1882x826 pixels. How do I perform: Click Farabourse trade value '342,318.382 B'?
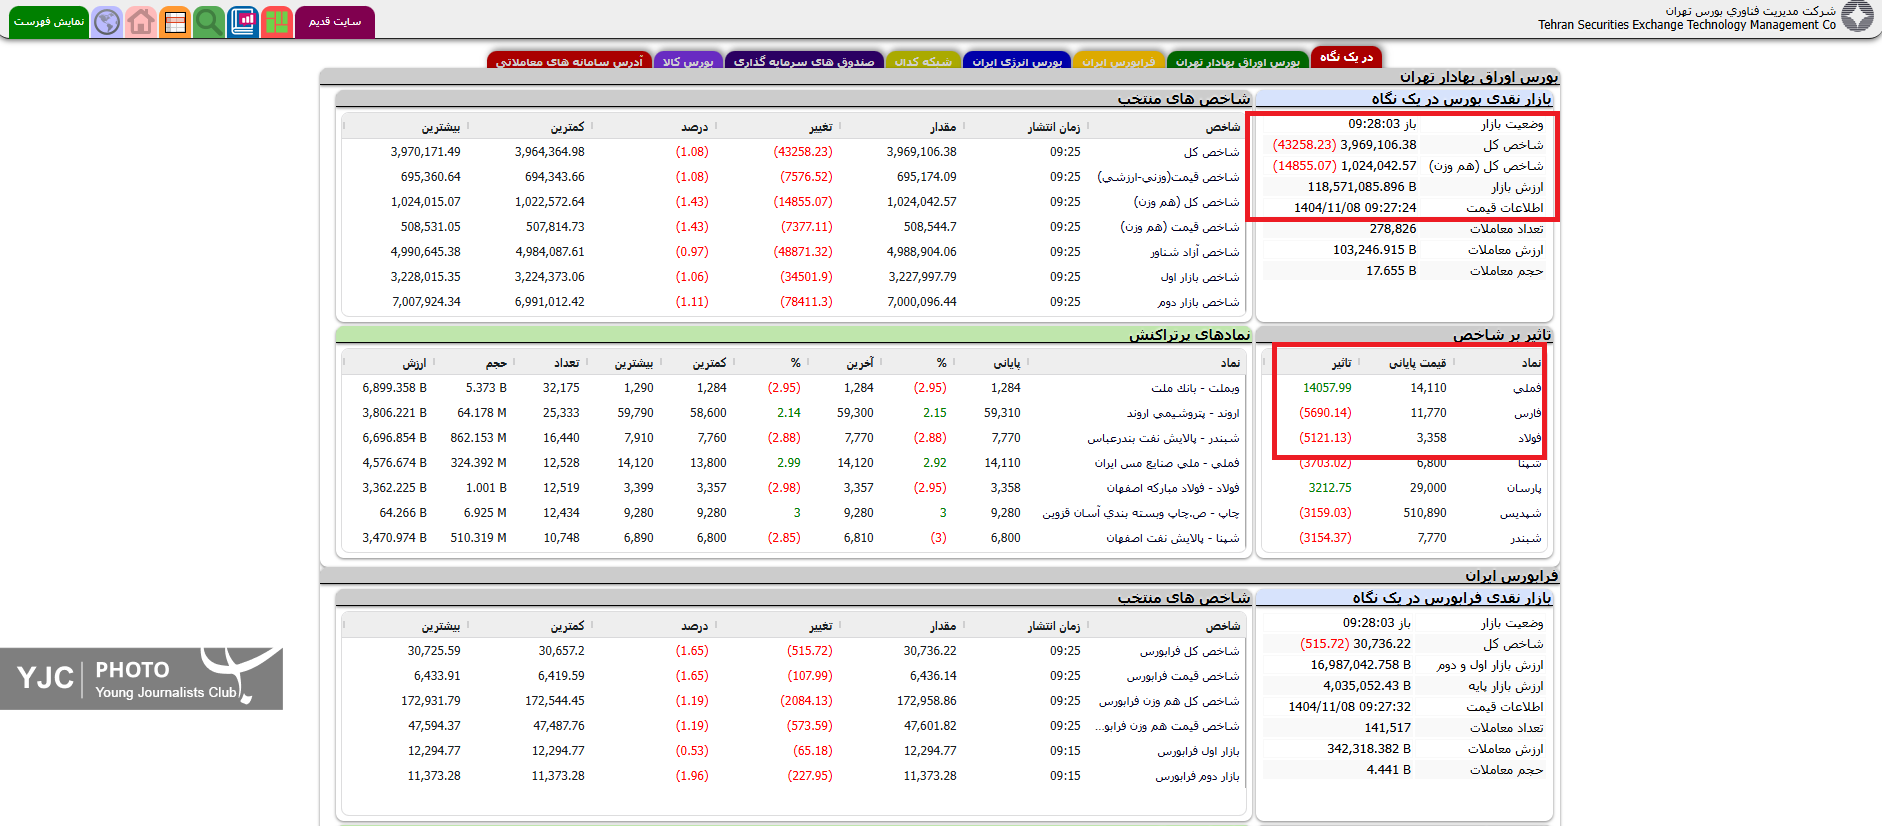[x=1369, y=749]
